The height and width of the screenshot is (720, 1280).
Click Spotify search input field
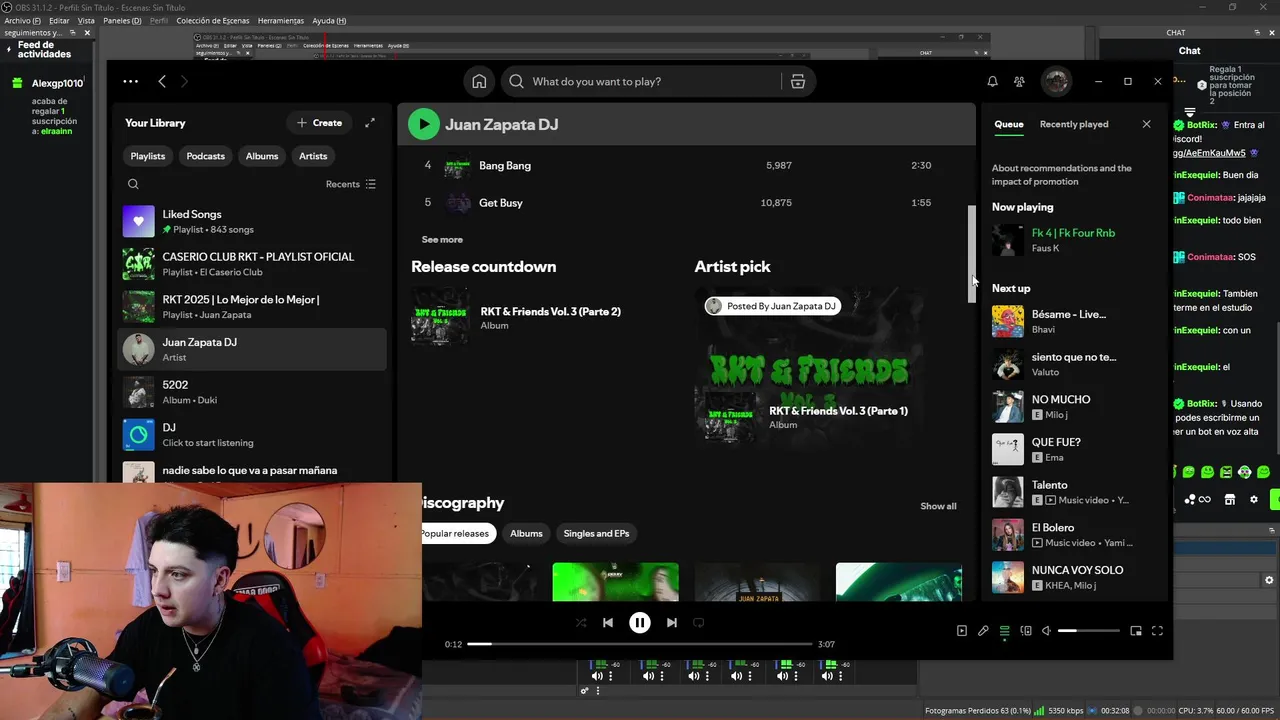point(655,82)
